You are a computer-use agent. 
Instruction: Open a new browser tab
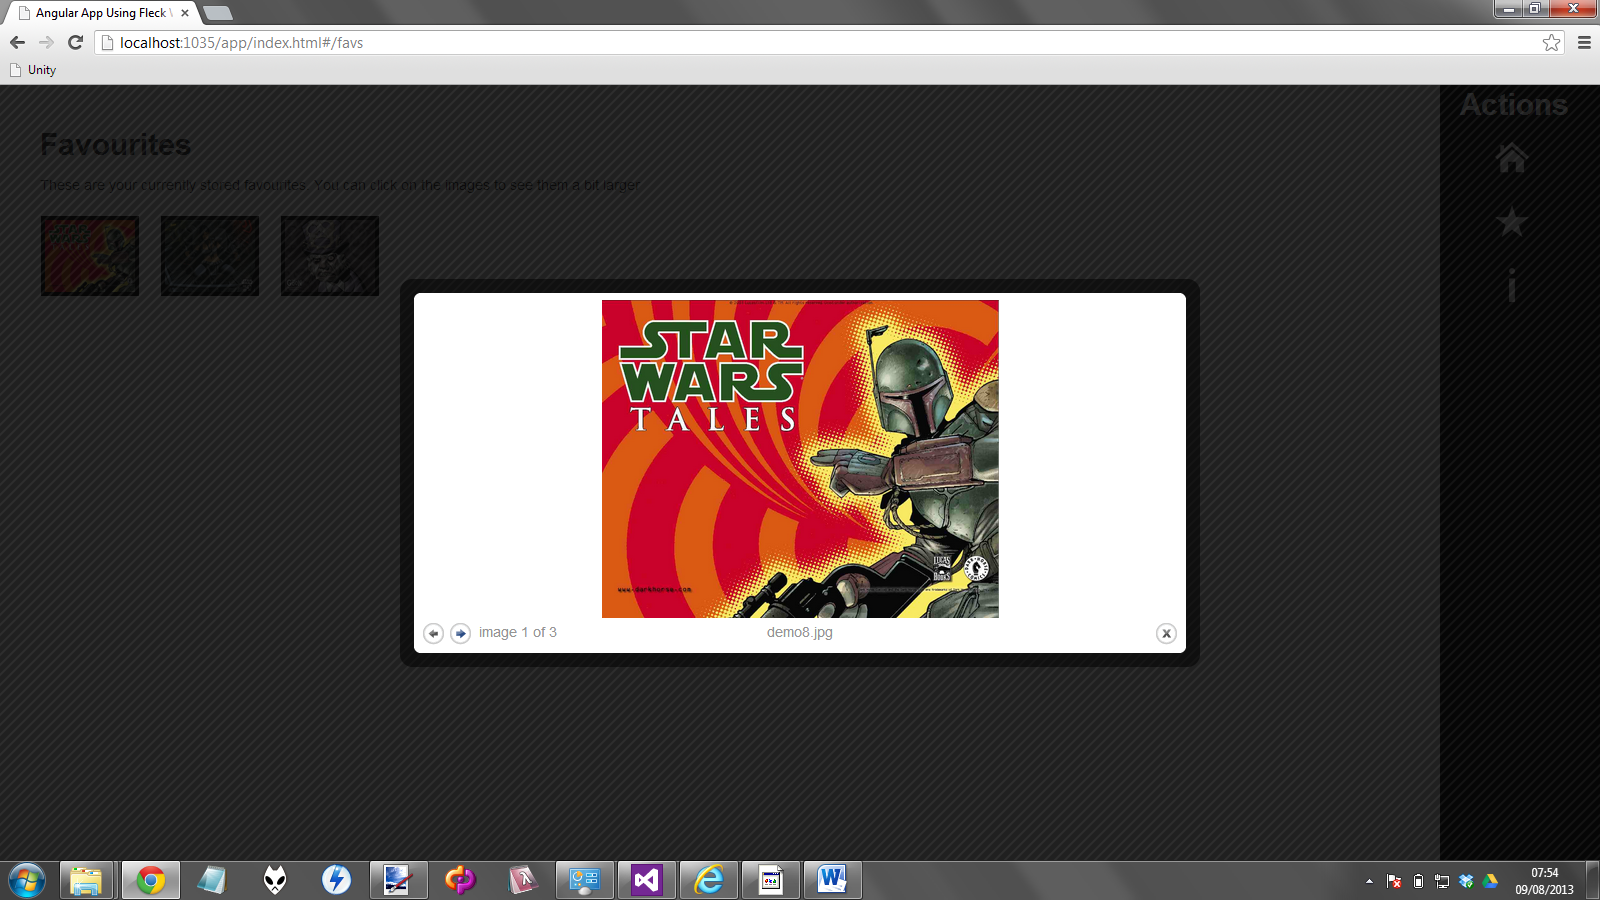coord(218,13)
